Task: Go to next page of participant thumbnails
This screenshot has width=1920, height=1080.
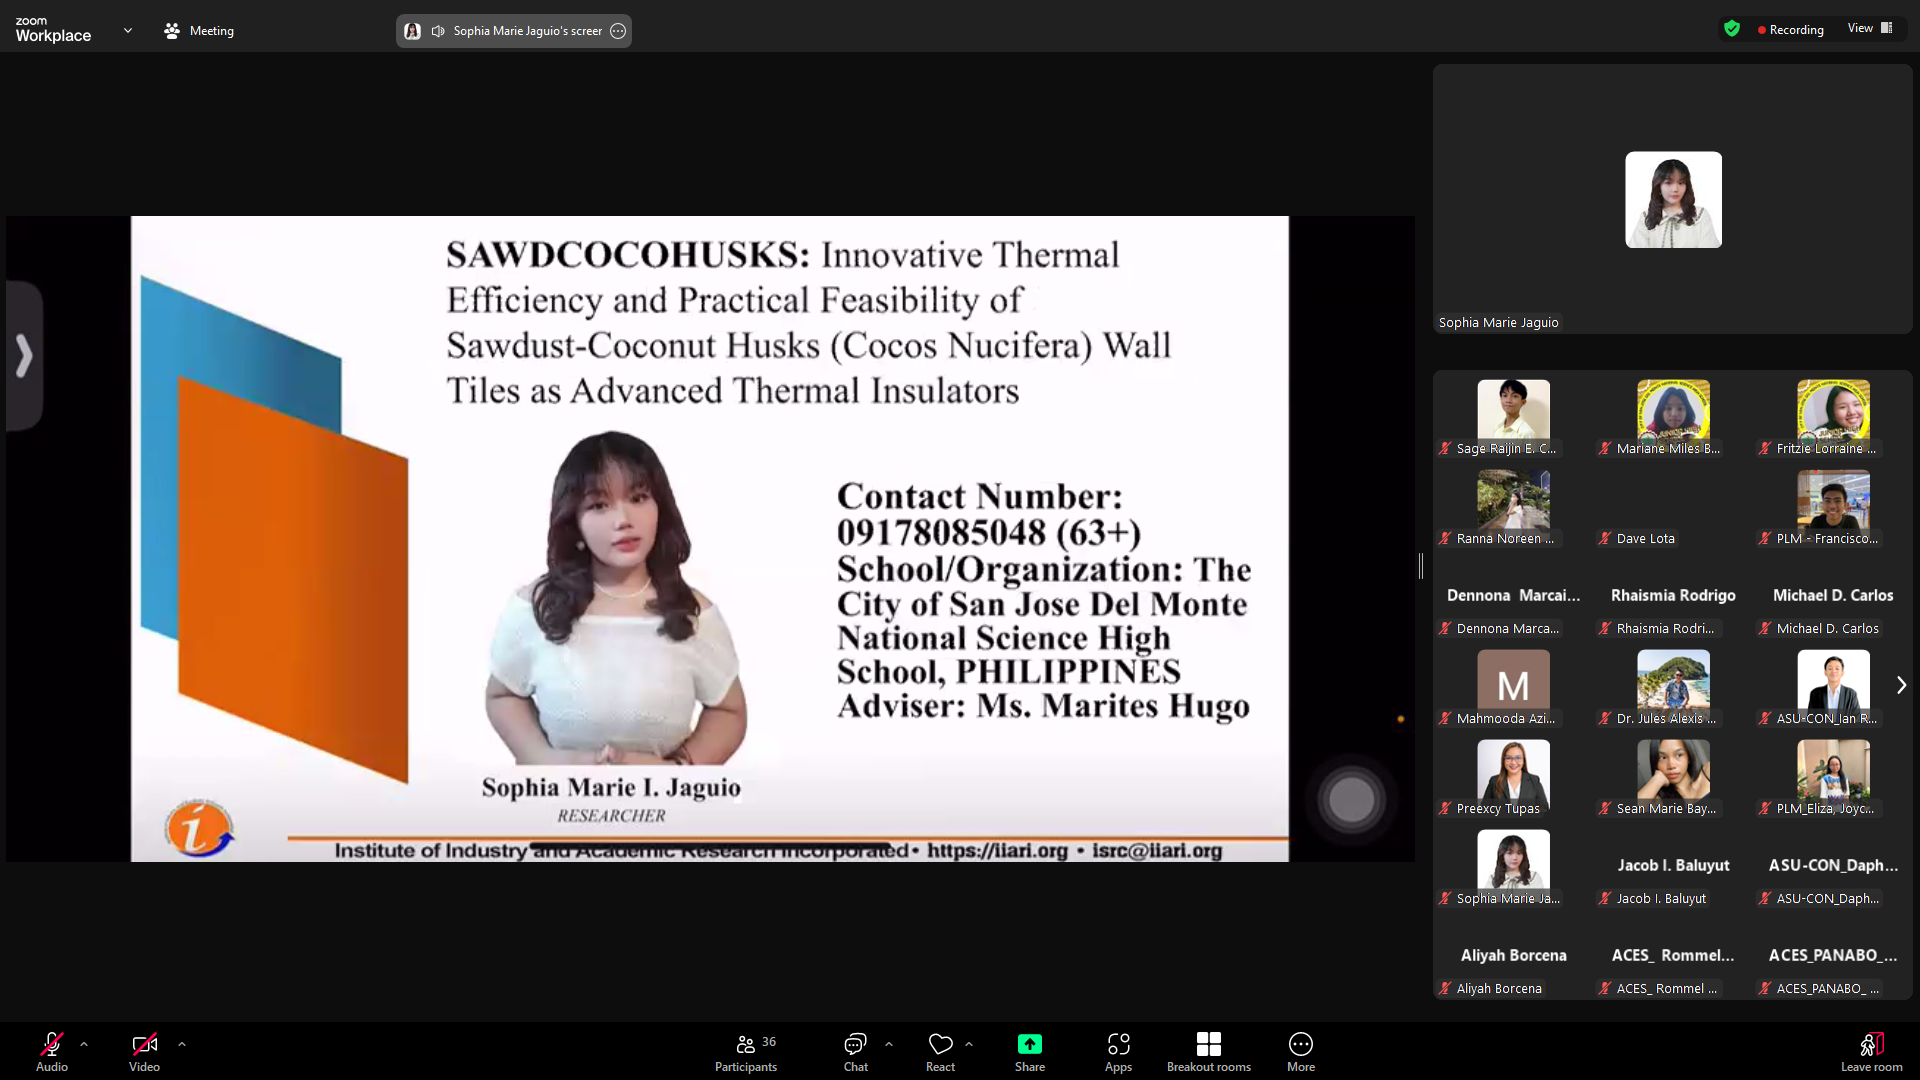Action: [x=1901, y=685]
